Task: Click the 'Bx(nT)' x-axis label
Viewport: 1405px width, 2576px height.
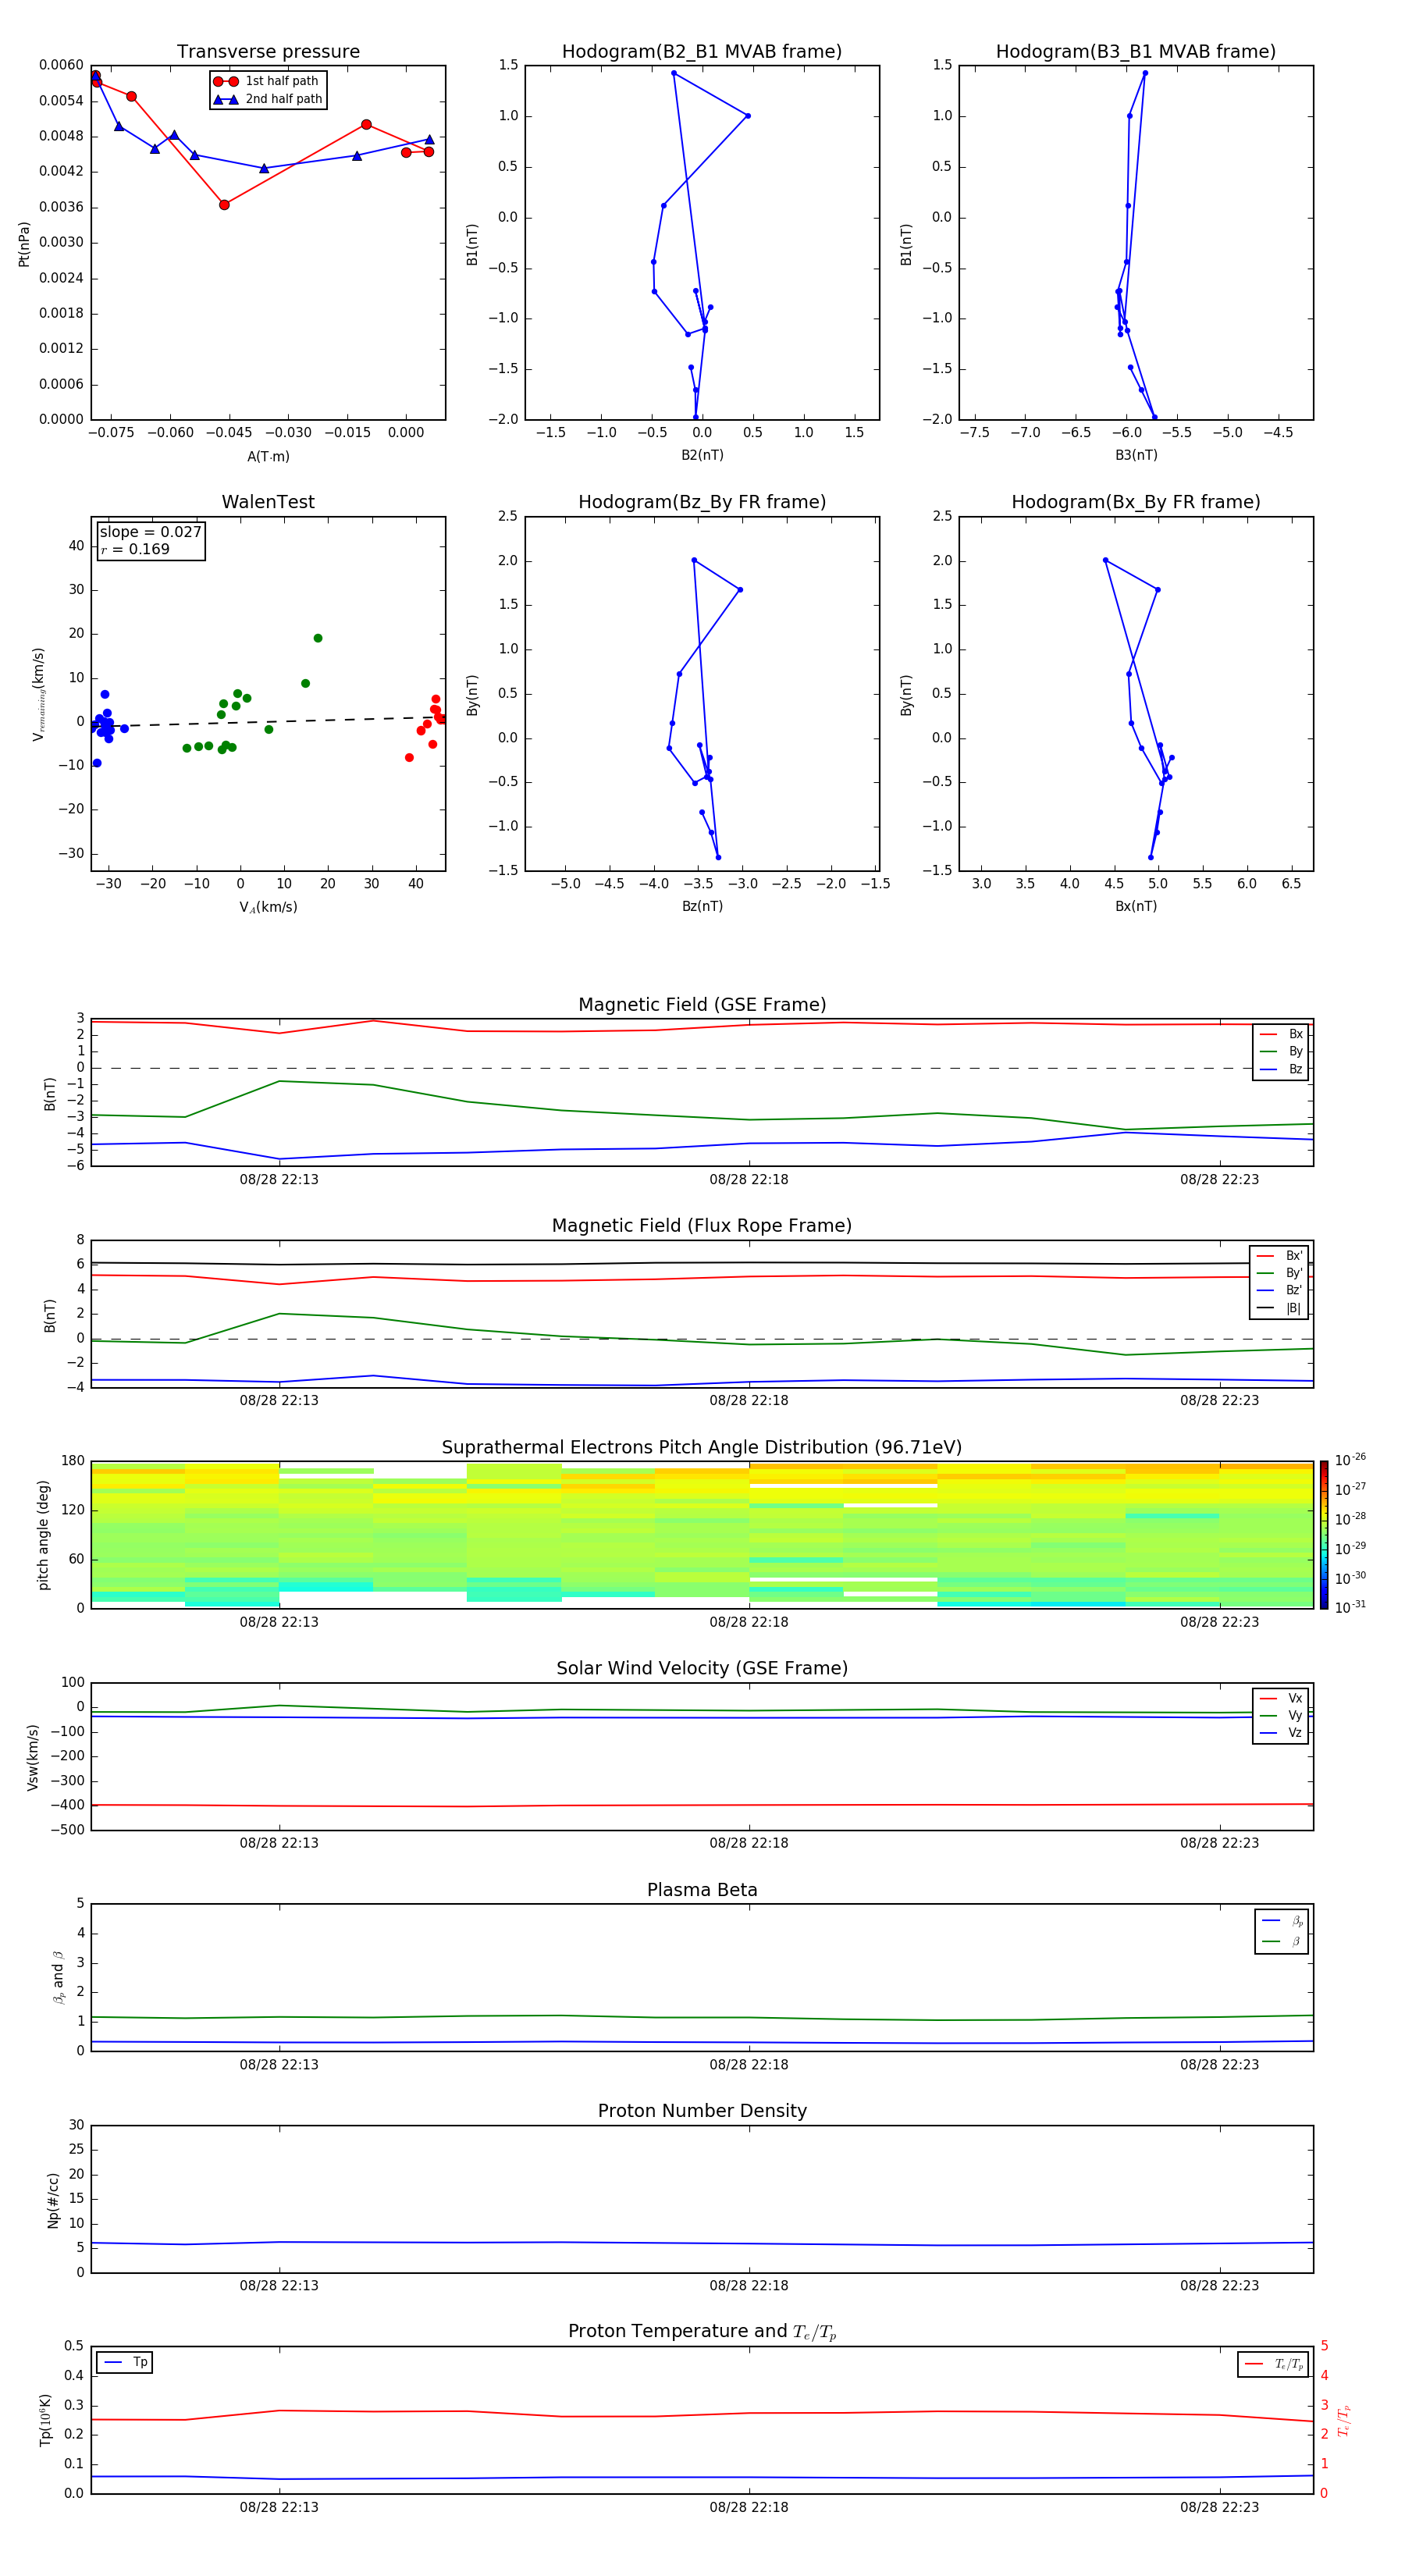Action: coord(1136,906)
